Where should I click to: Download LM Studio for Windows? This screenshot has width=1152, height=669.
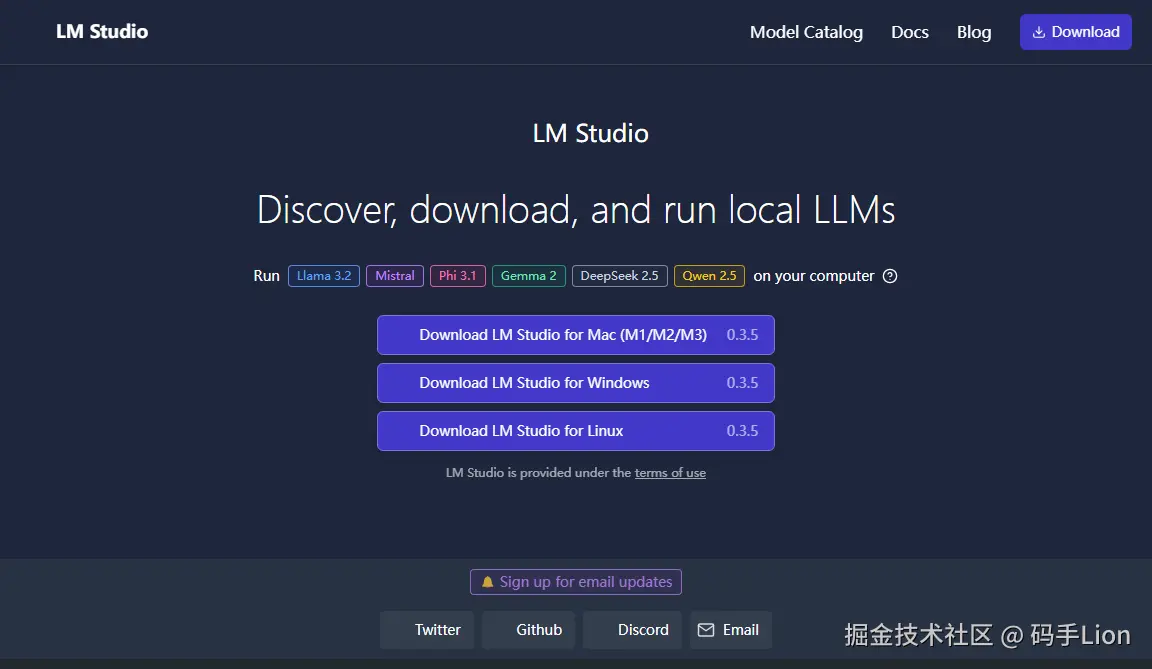576,383
